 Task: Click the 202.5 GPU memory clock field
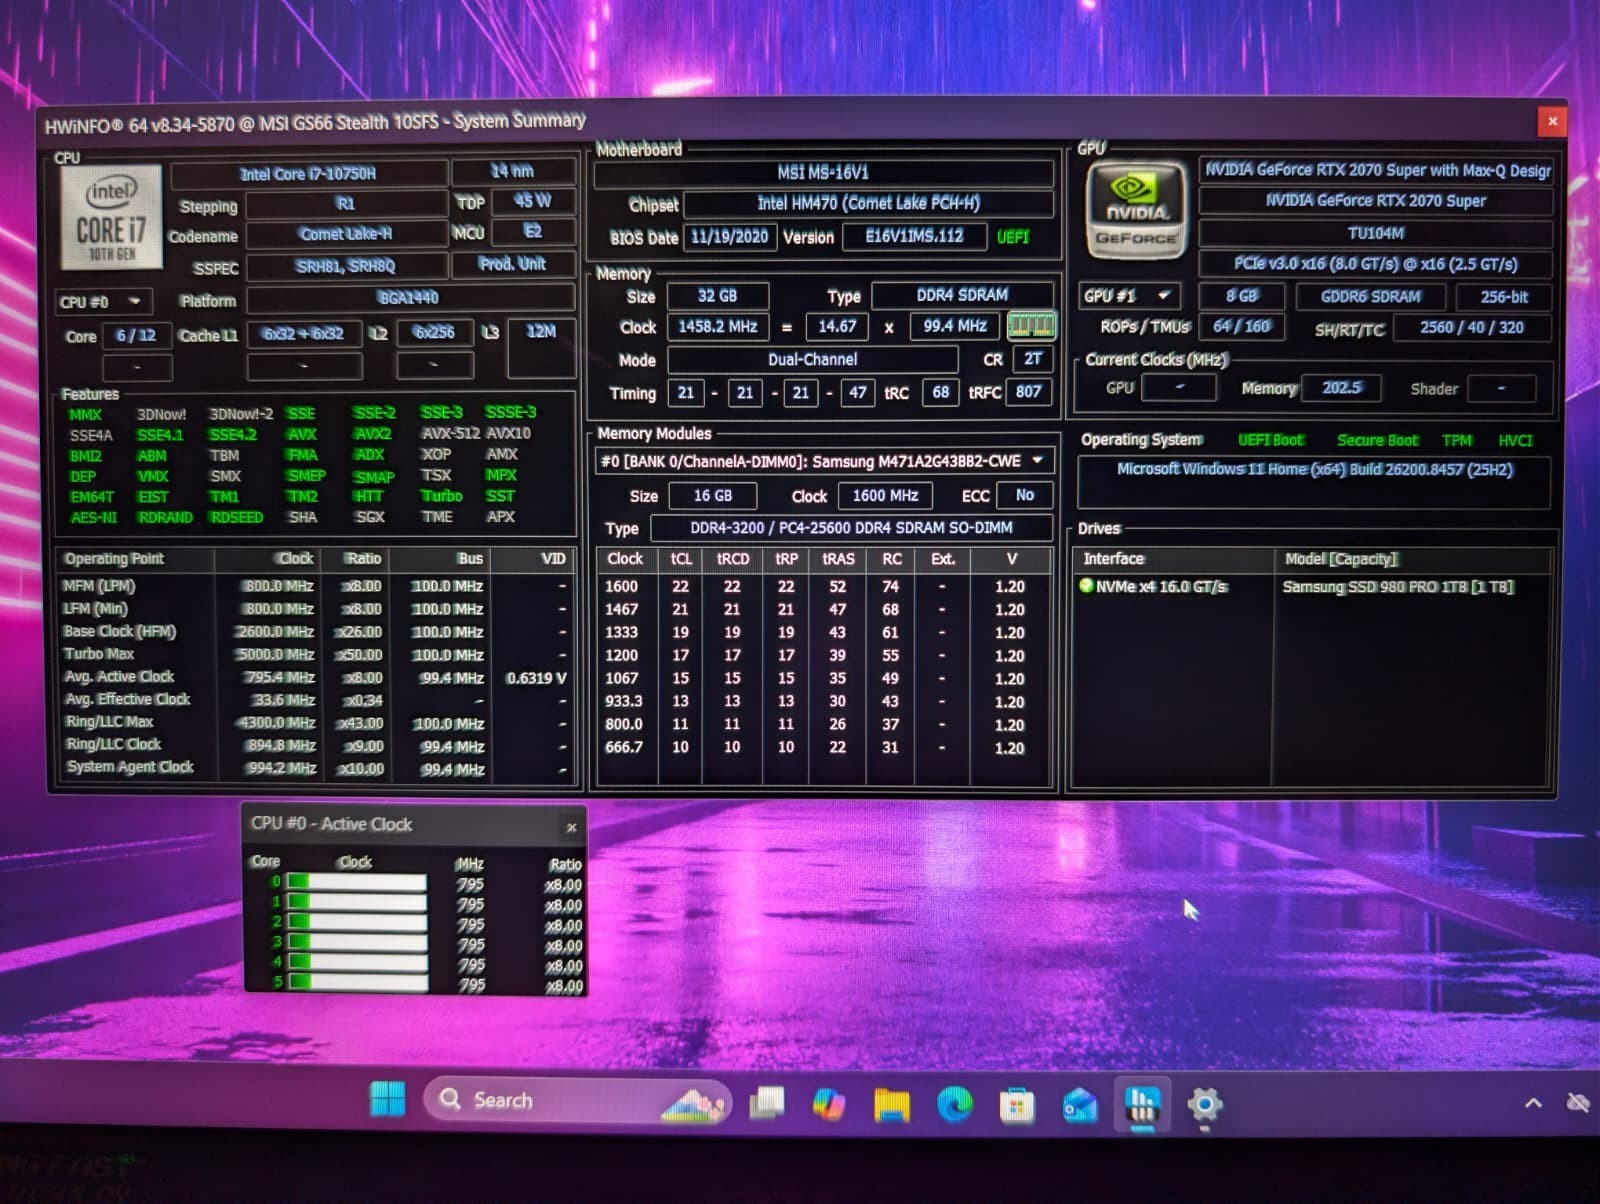(x=1341, y=388)
